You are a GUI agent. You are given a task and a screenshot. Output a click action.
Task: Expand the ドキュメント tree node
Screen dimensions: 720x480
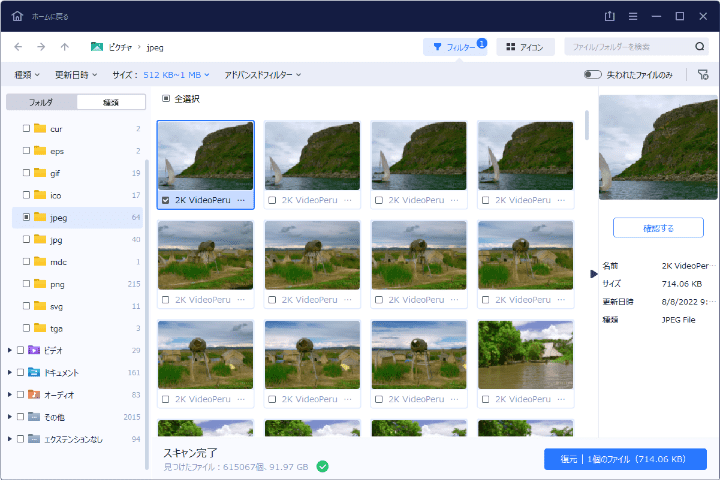tap(10, 372)
